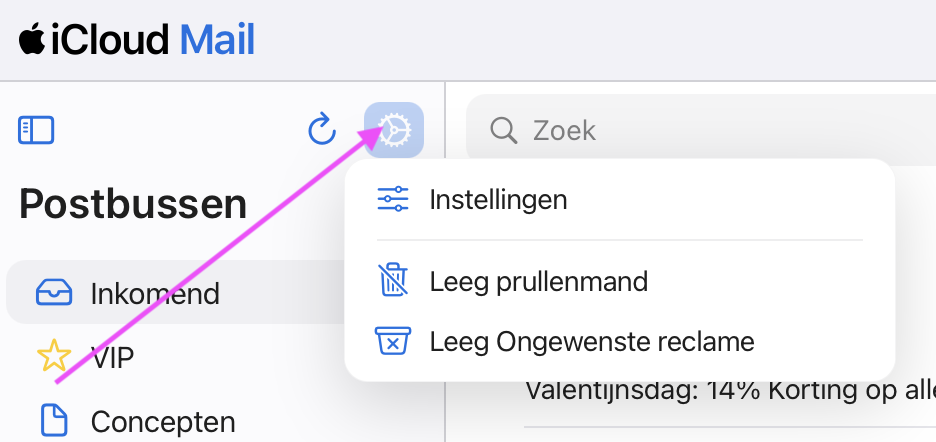This screenshot has height=442, width=936.
Task: Go to the Concepten mailbox
Action: coord(163,421)
